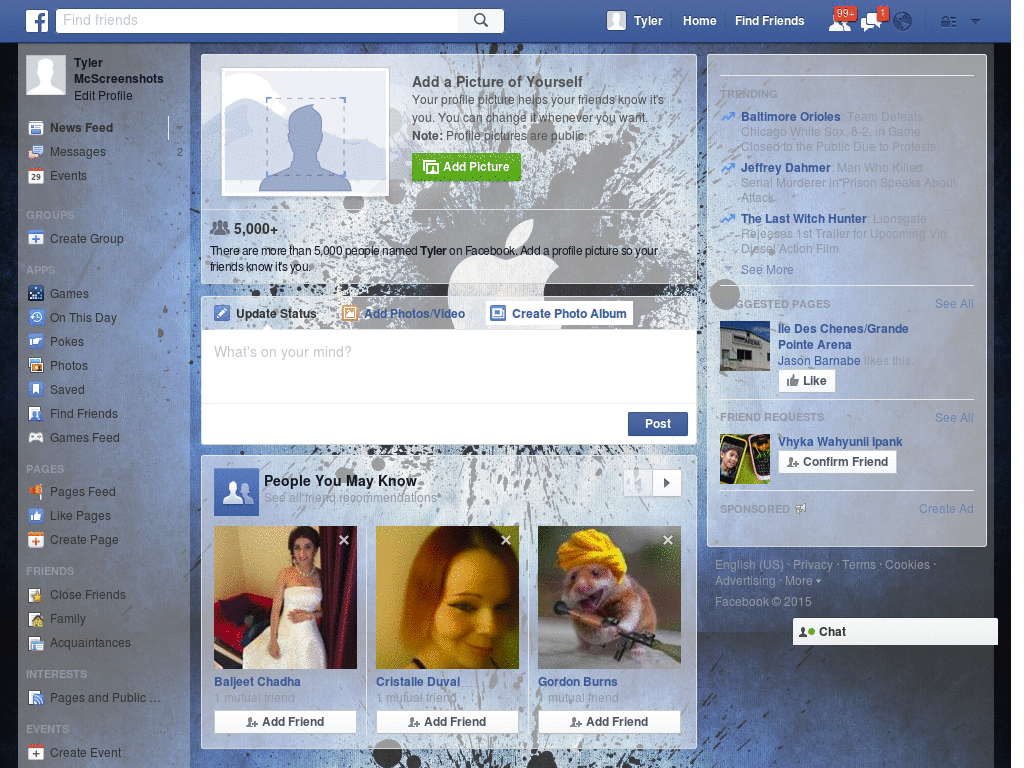Click the green Add Picture button

[466, 167]
